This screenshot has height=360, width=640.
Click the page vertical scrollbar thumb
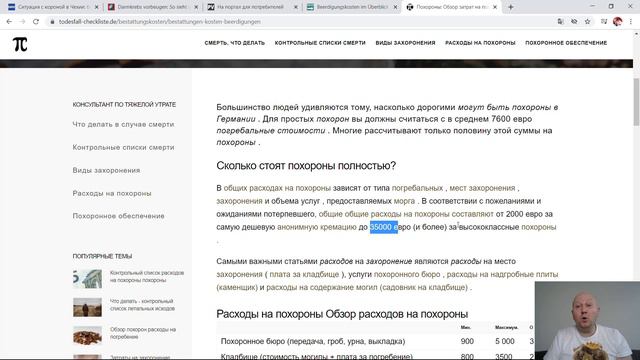(636, 102)
